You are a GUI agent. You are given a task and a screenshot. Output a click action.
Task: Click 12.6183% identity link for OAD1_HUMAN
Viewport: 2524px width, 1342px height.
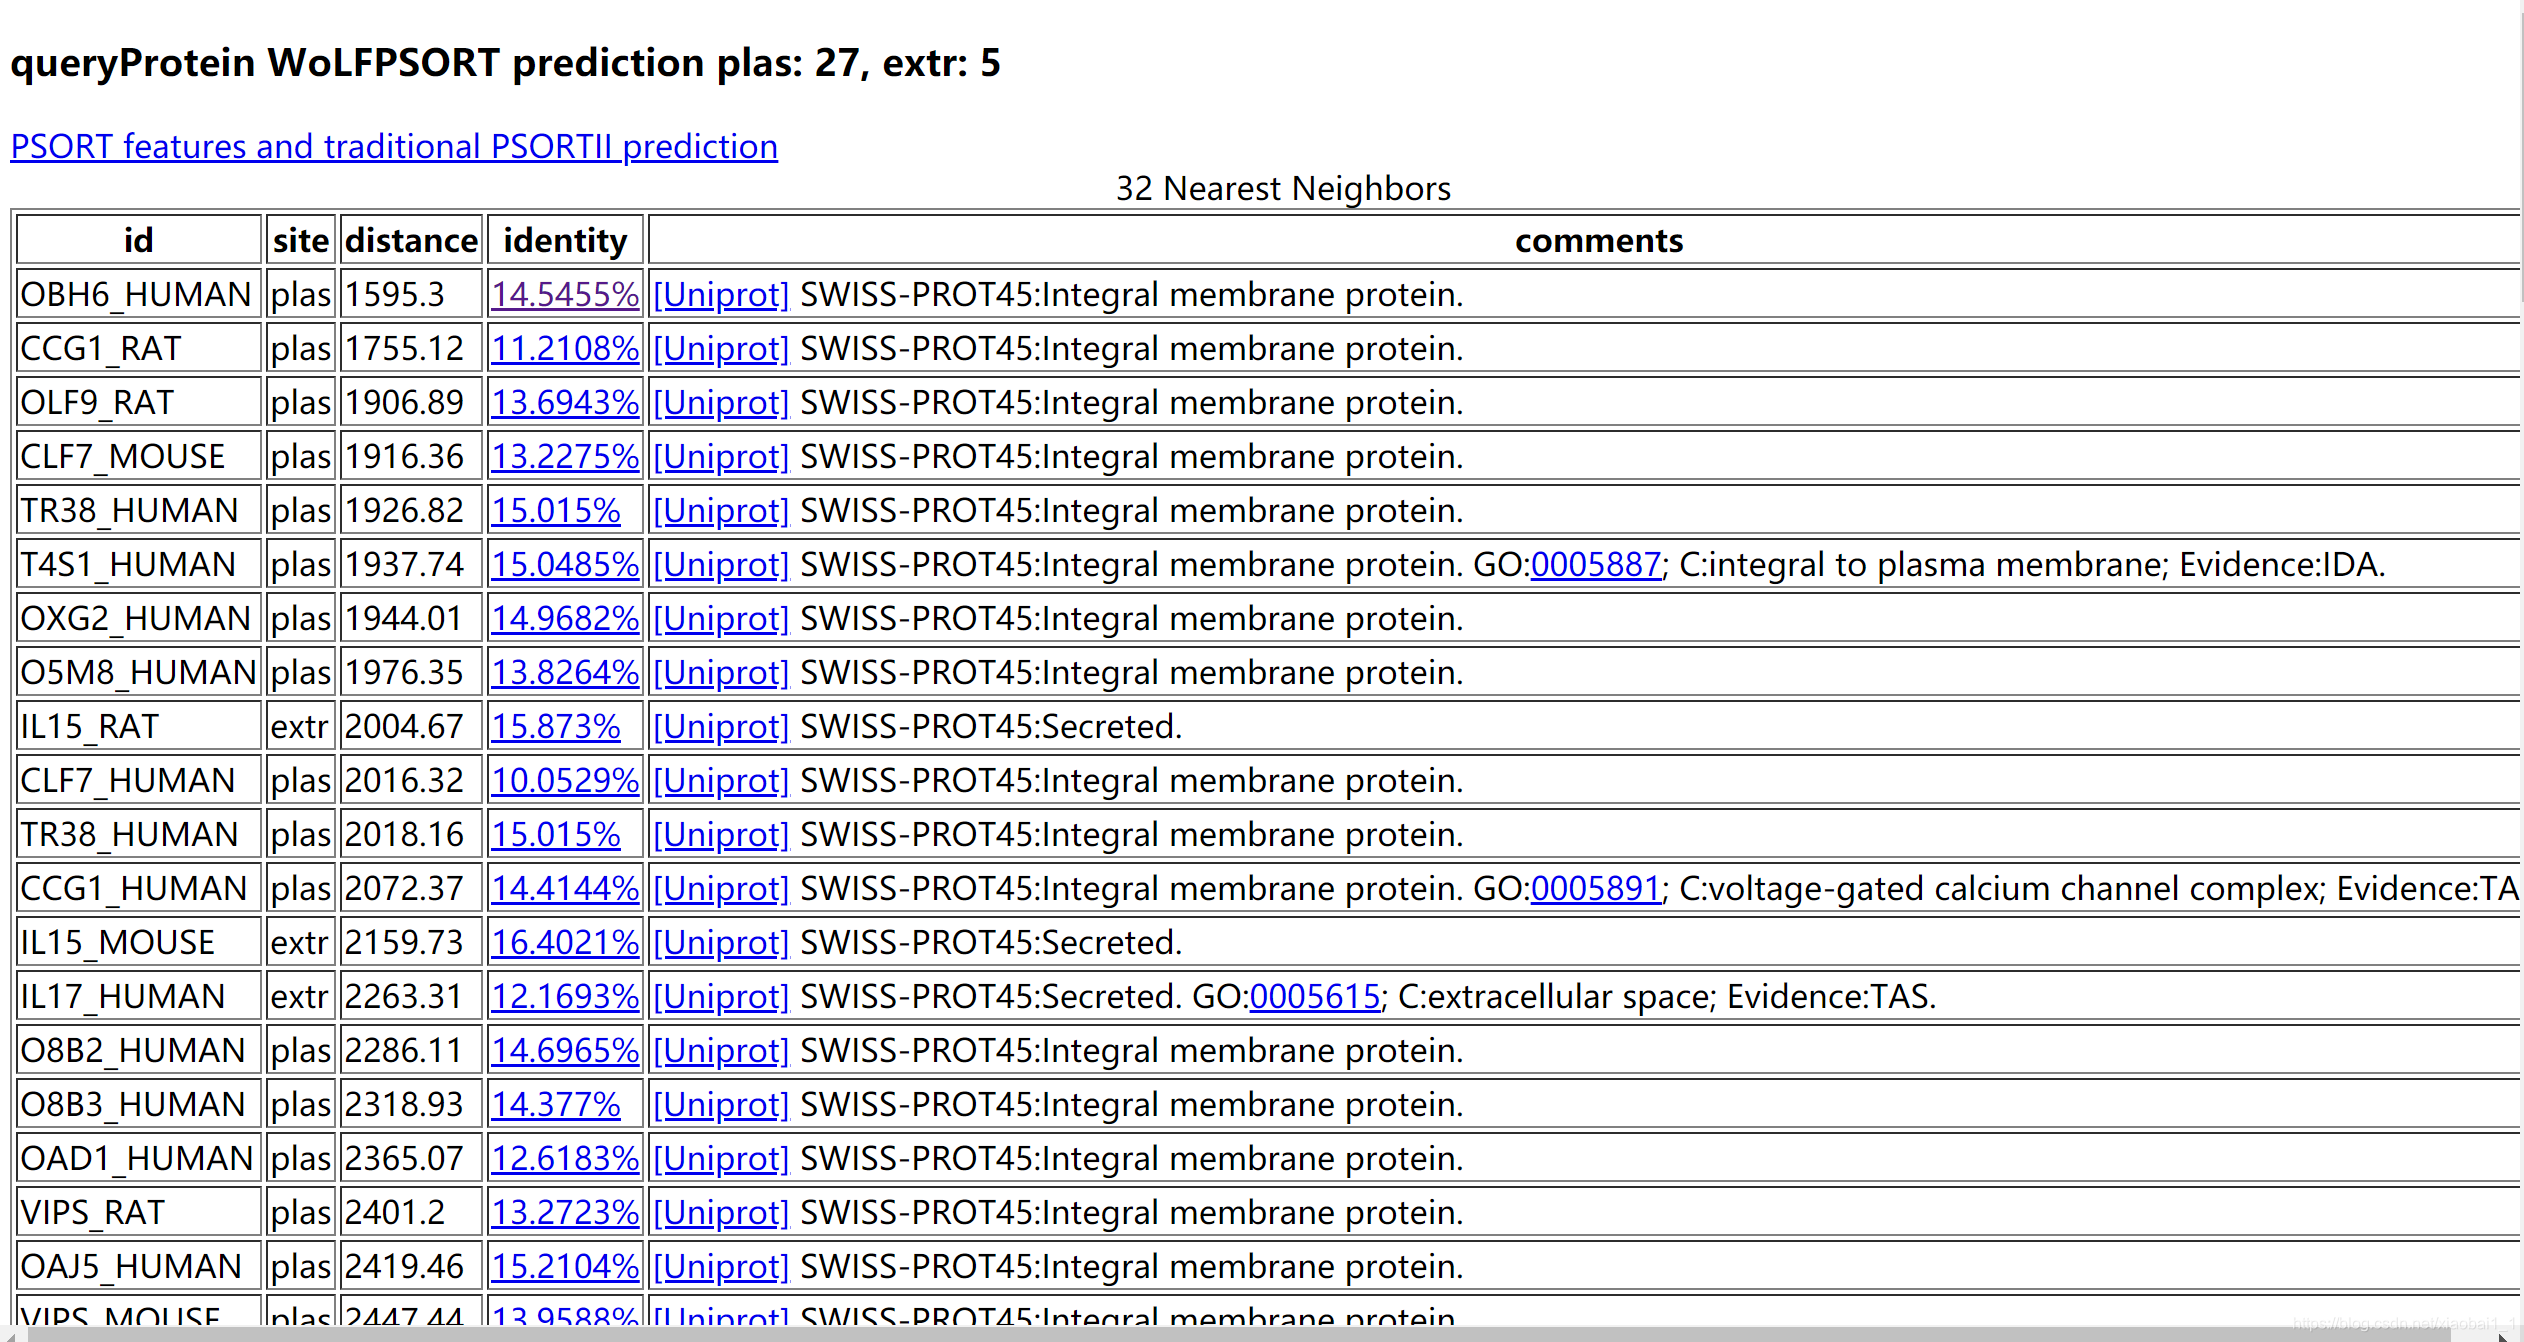coord(565,1158)
